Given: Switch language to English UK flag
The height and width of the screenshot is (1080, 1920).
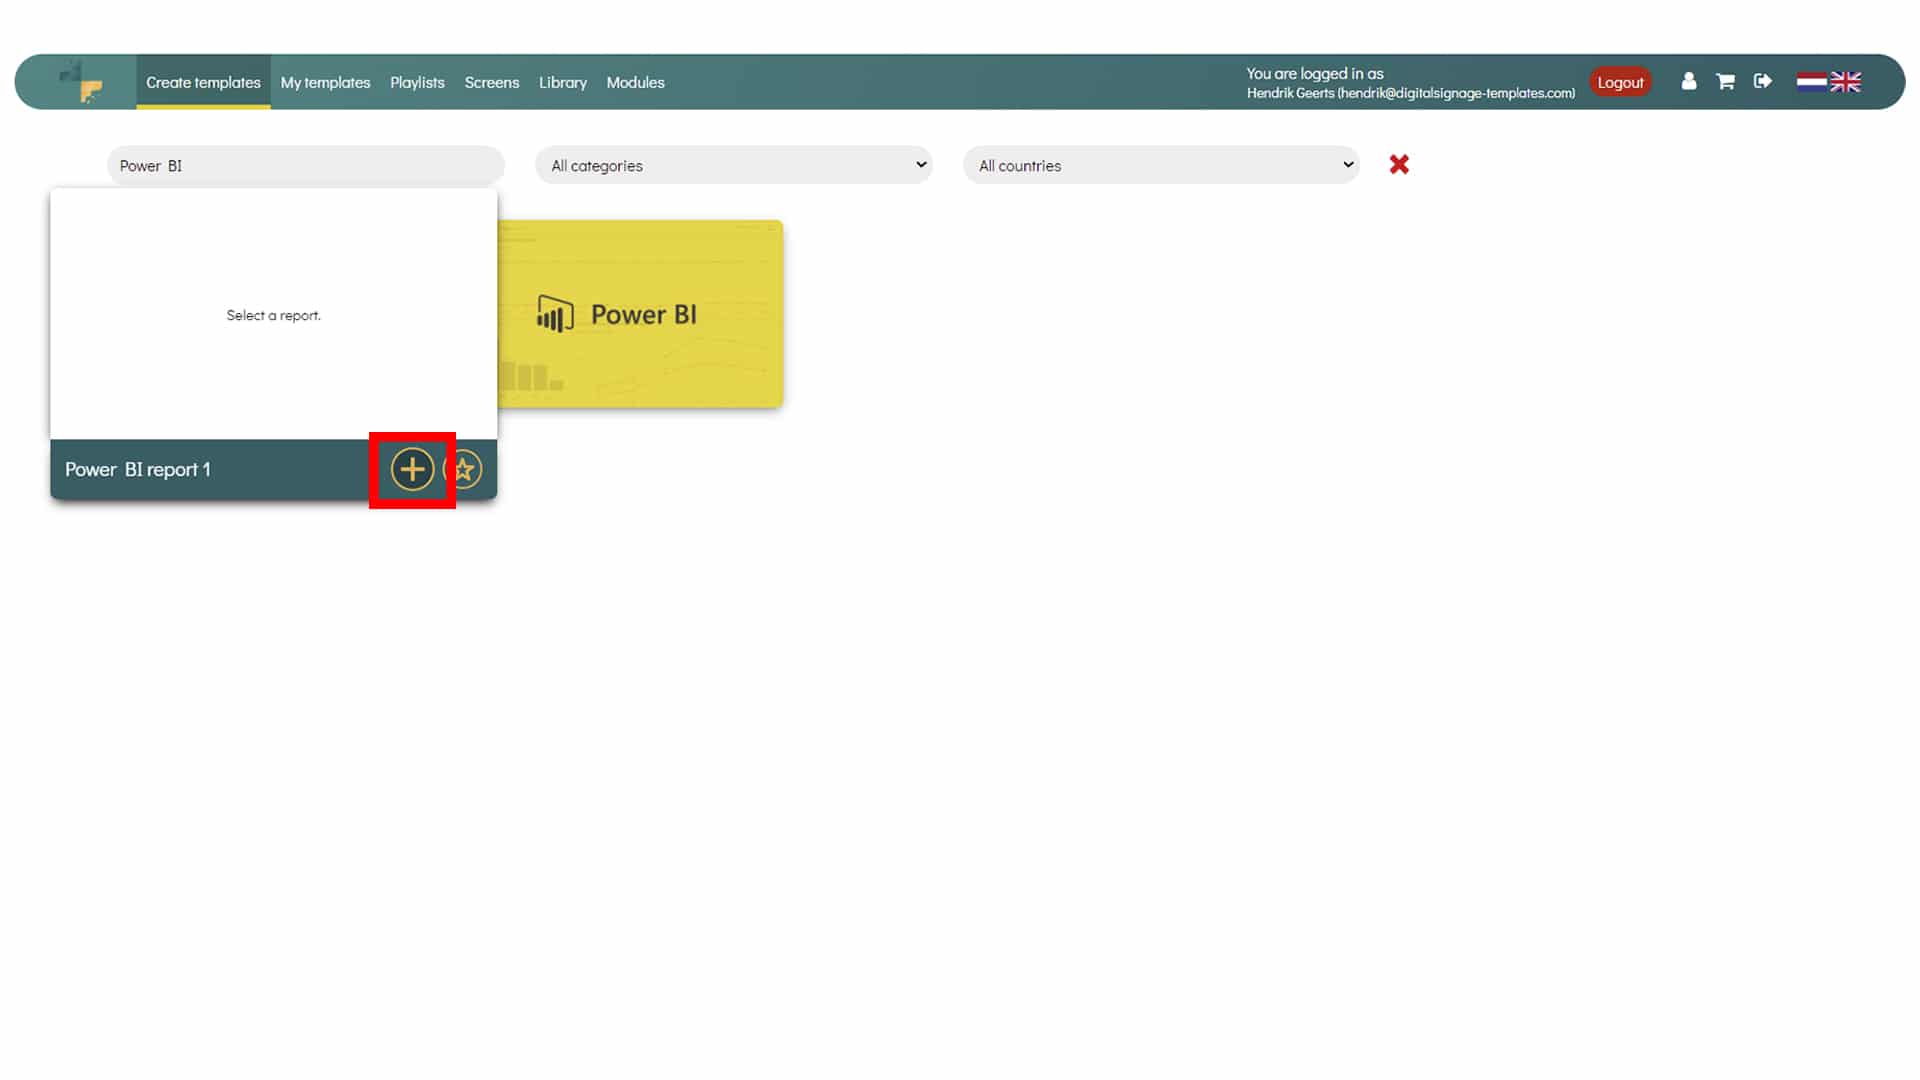Looking at the screenshot, I should pyautogui.click(x=1846, y=82).
